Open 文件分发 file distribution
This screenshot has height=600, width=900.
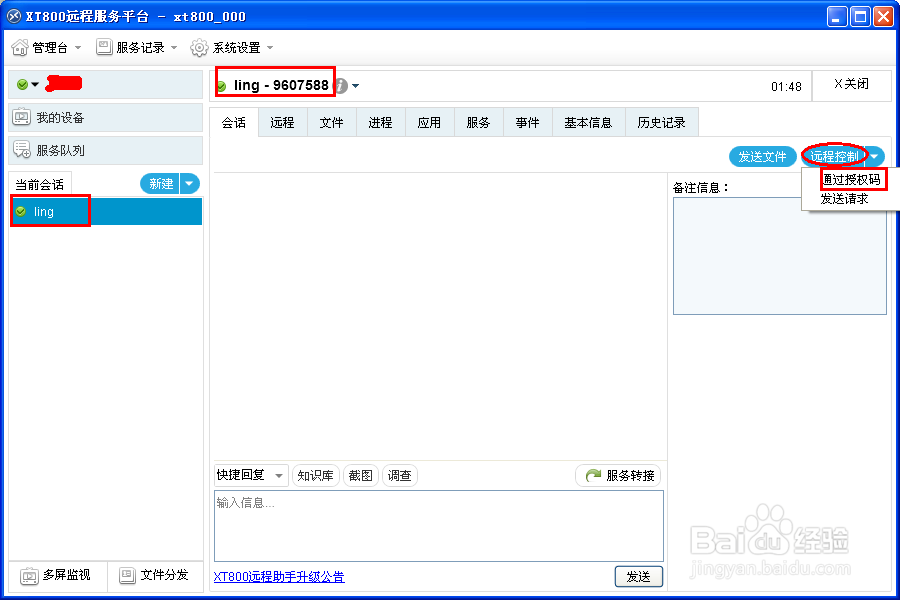pos(128,575)
